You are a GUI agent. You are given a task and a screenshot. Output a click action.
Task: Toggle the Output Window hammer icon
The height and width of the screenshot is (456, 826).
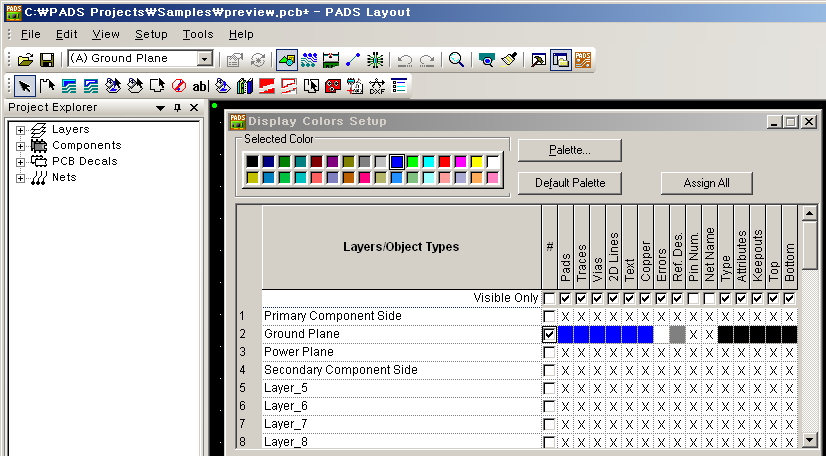[538, 60]
